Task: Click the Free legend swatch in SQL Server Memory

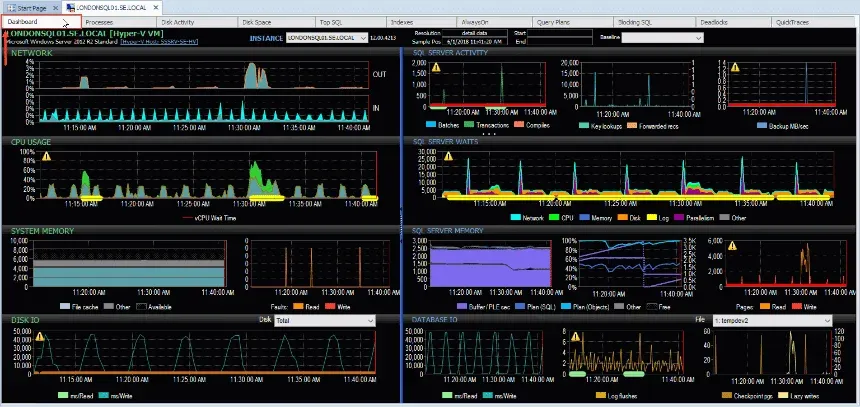Action: point(652,307)
